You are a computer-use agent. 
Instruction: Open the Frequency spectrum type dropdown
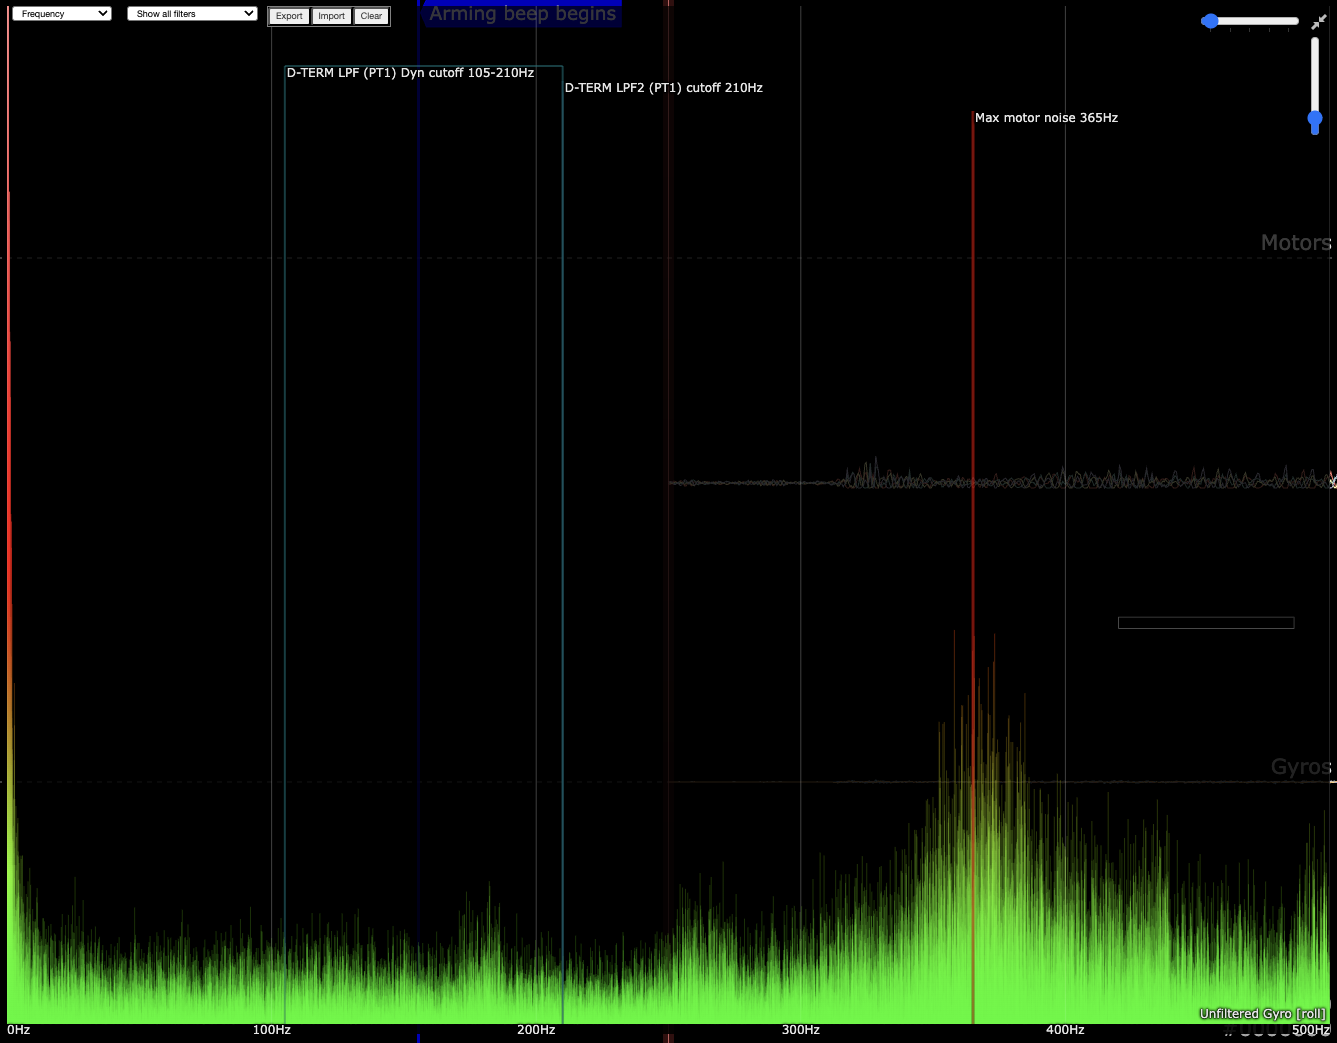tap(61, 14)
